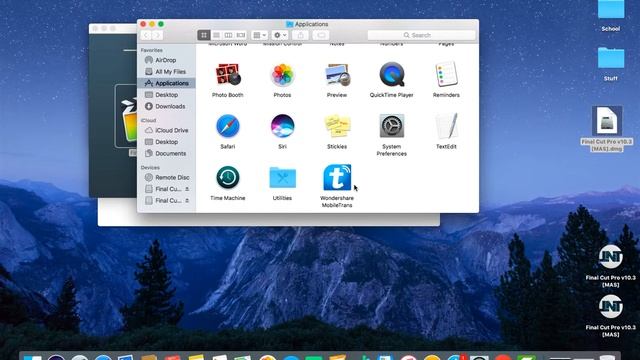Switch Finder to Cover Flow view
This screenshot has height=360, width=640.
pos(241,35)
